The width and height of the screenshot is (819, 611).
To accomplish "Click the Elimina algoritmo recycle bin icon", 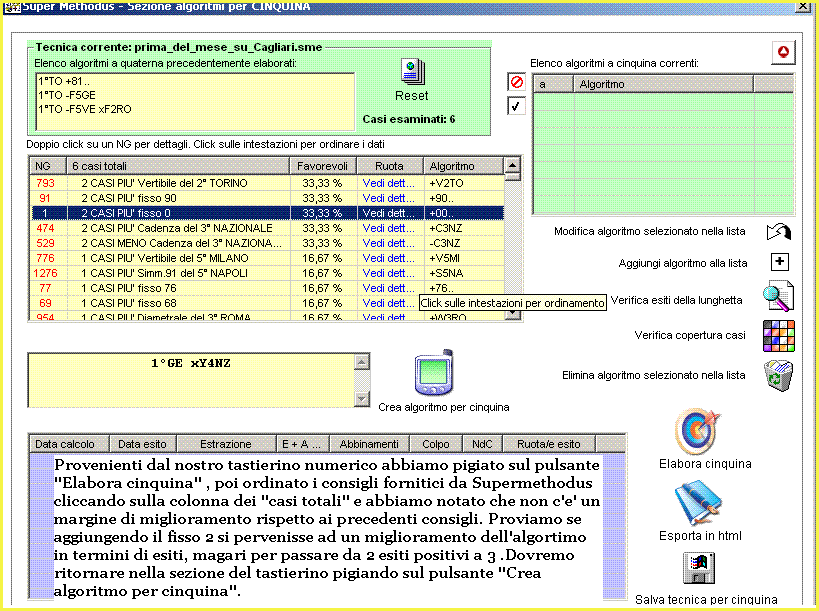I will 778,375.
